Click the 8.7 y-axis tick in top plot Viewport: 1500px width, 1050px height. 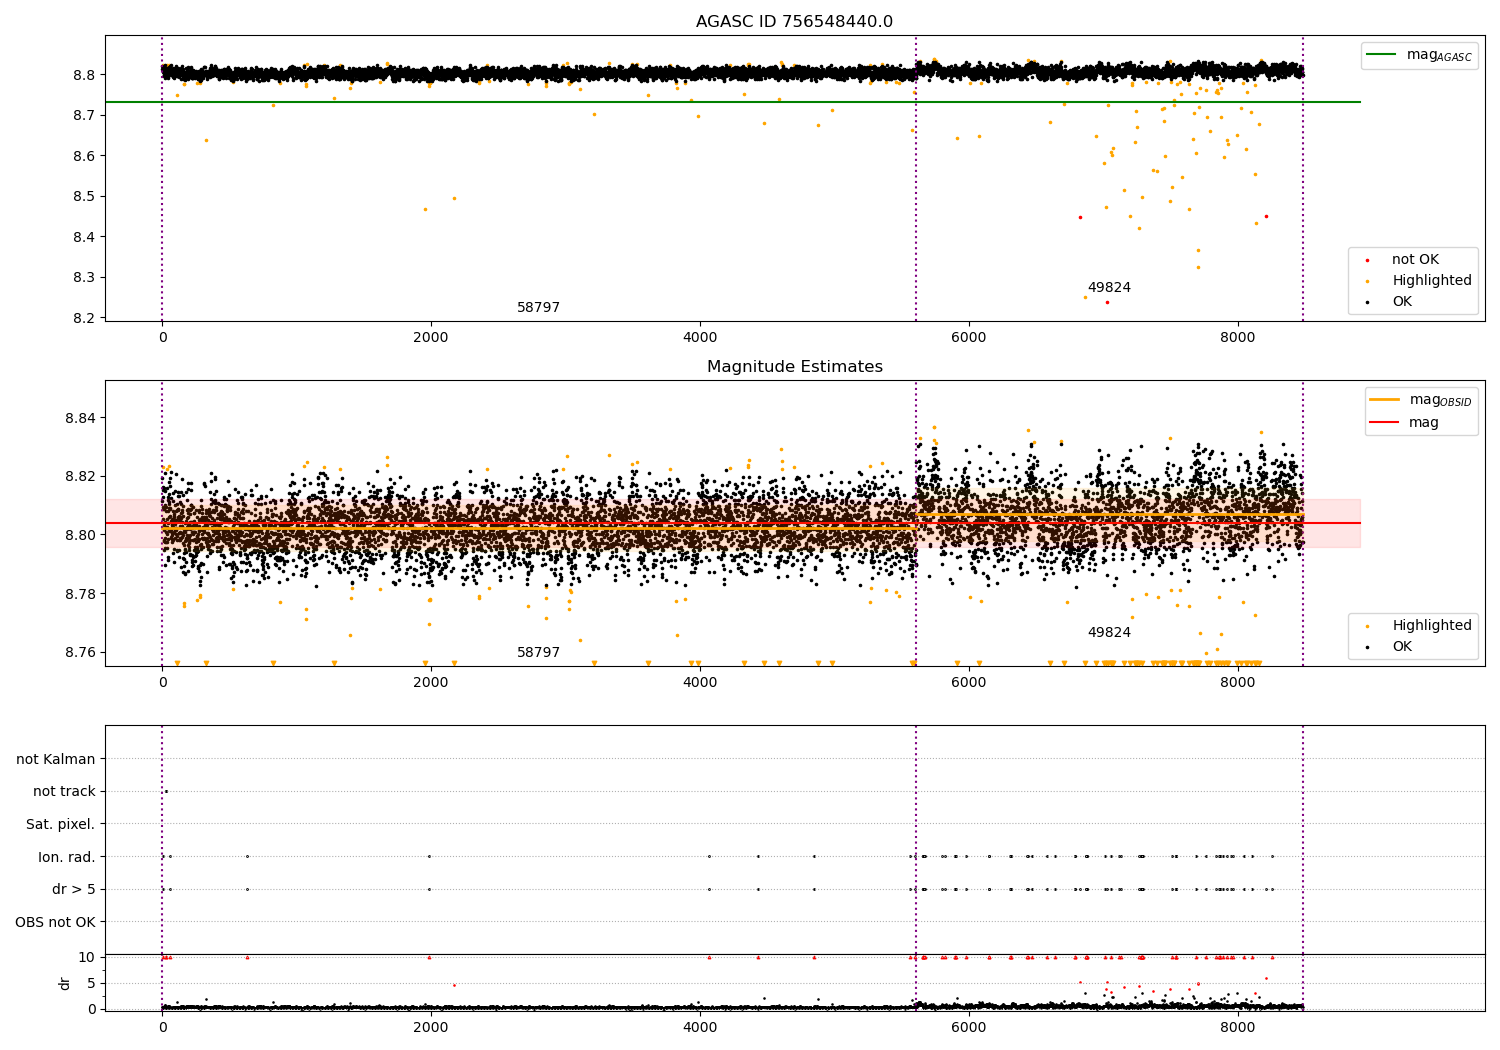click(84, 116)
